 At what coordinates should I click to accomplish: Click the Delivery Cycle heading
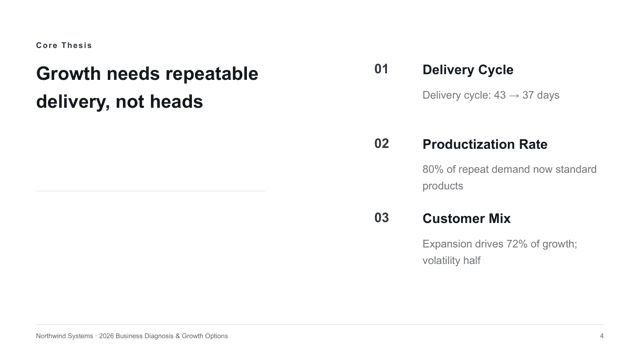(x=468, y=70)
